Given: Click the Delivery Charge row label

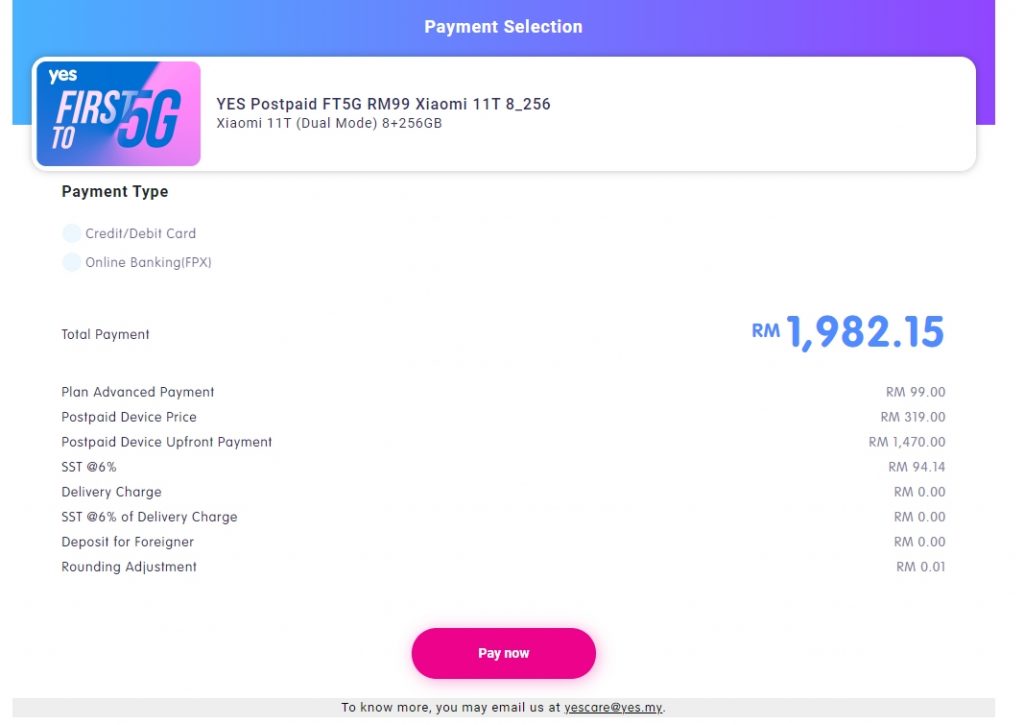Looking at the screenshot, I should point(111,492).
